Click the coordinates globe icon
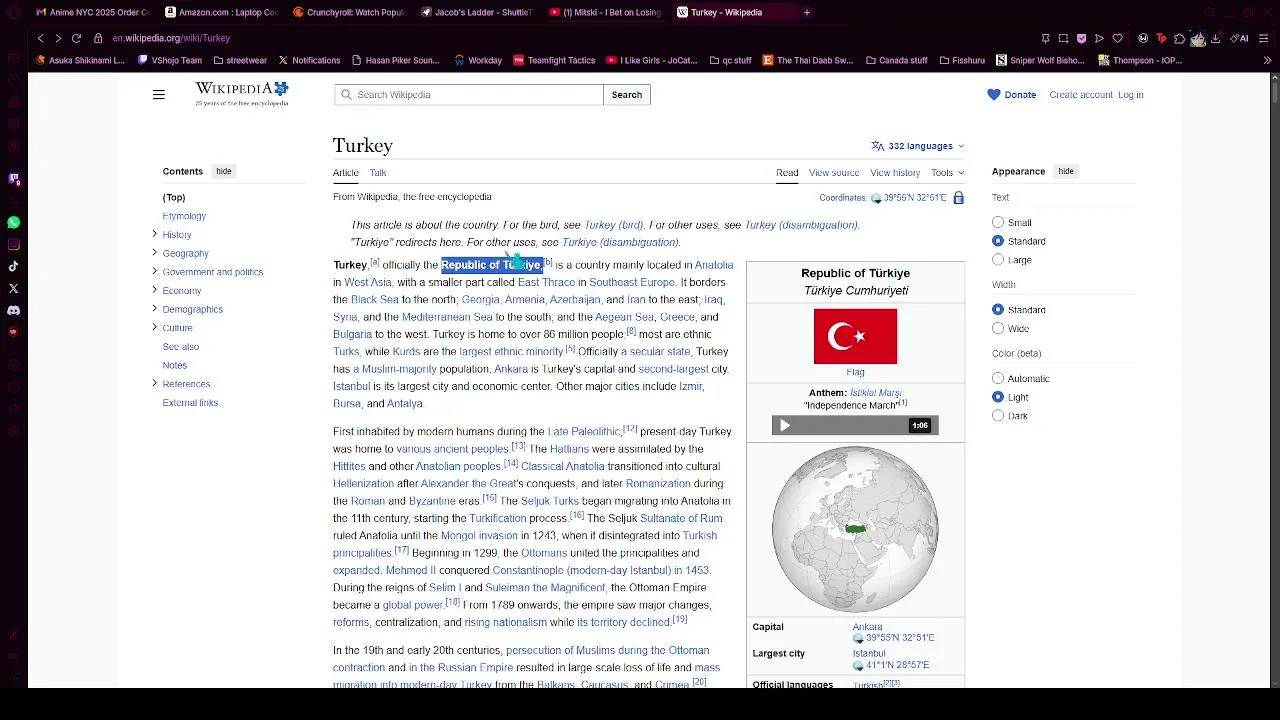Viewport: 1280px width, 720px height. click(876, 198)
